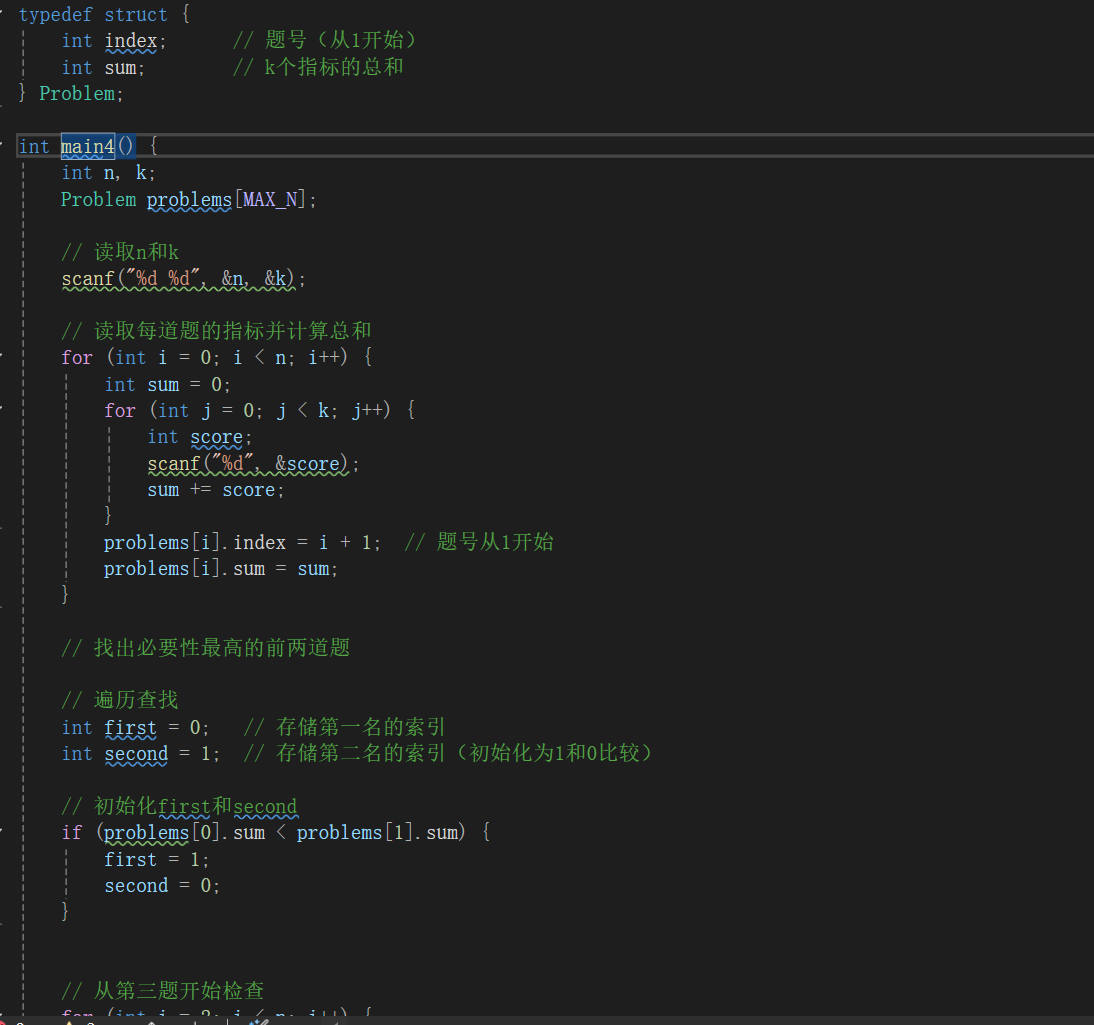Screen dimensions: 1094x1025
Task: Click the 'int second = 1;' declaration
Action: point(141,754)
